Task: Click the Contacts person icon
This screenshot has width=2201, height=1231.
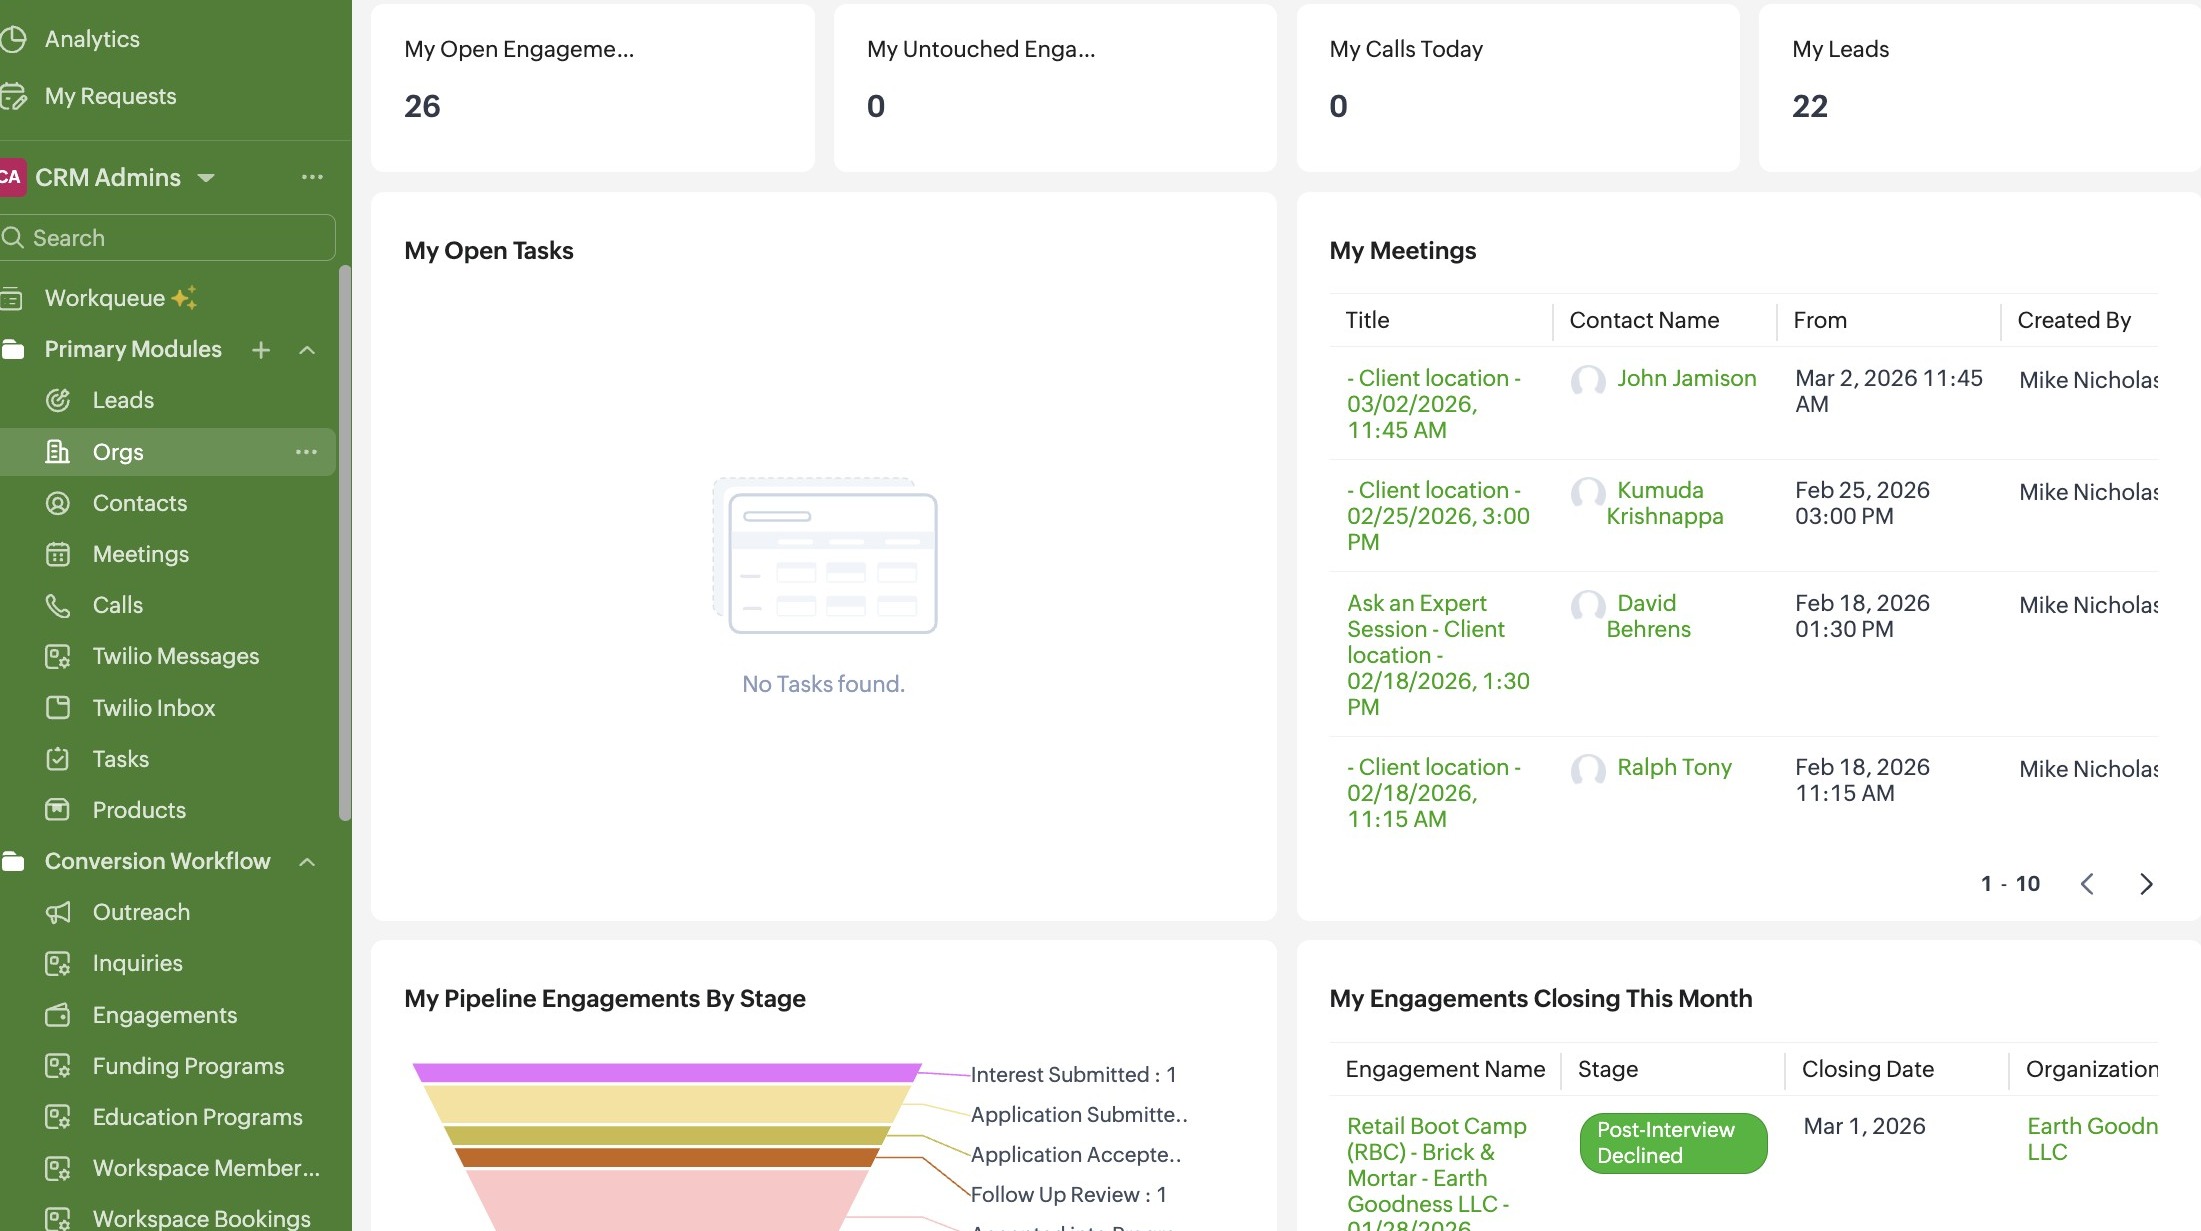Action: [58, 503]
